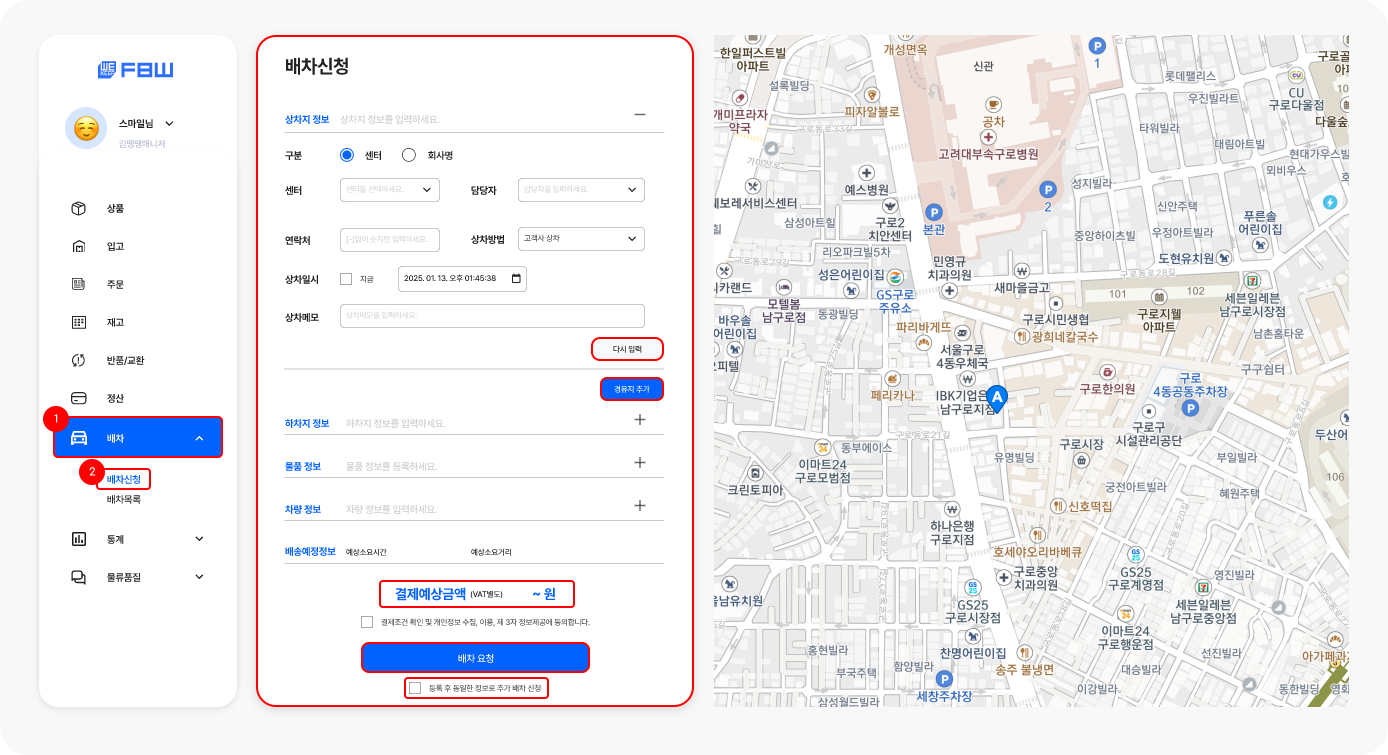
Task: Select the 회사명 radio button
Action: click(x=408, y=155)
